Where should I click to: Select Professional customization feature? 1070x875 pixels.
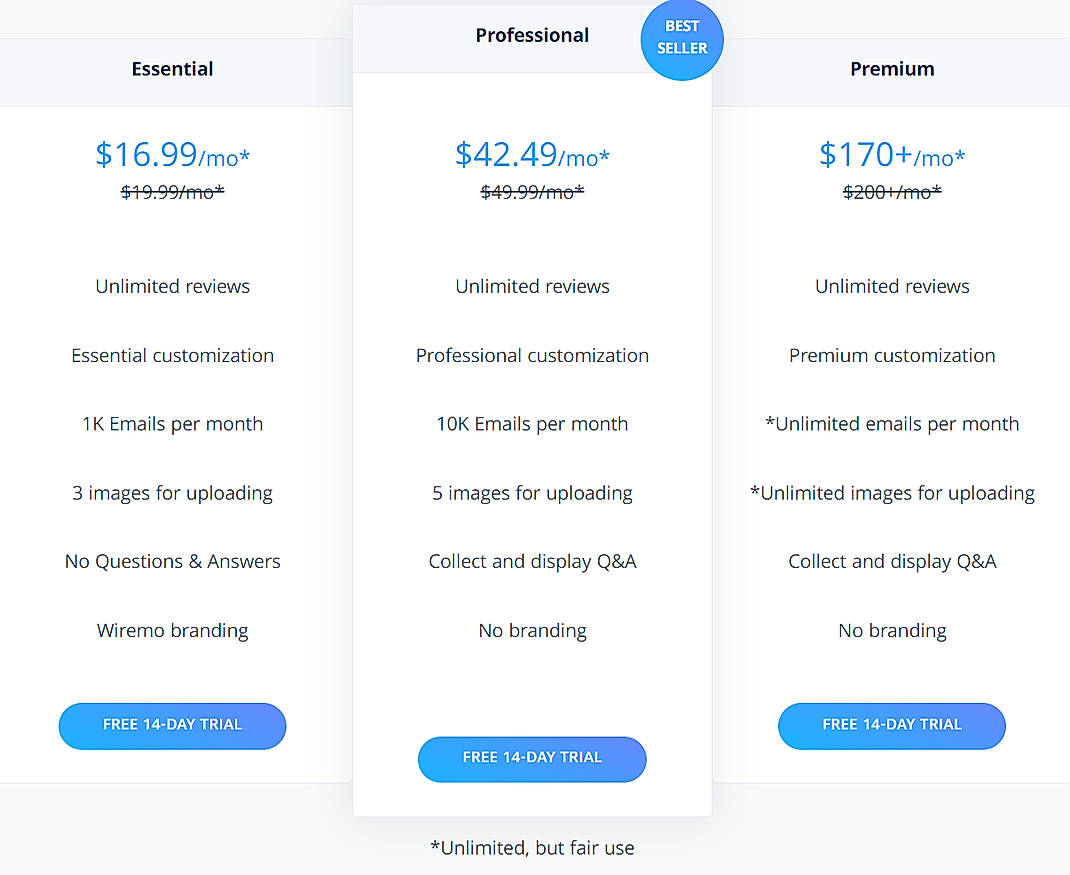(532, 355)
